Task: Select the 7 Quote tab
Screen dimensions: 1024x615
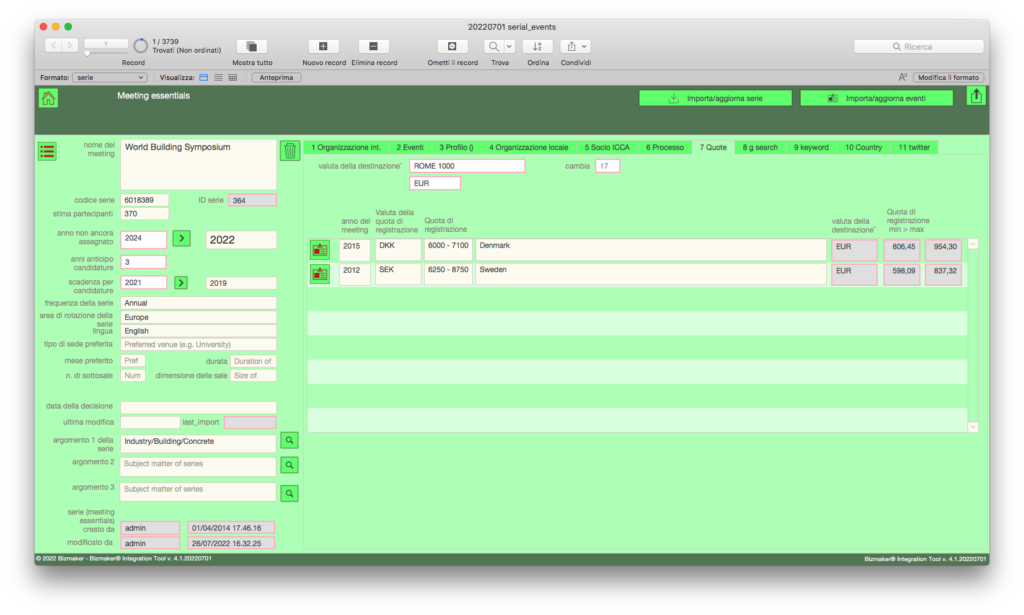Action: pos(713,148)
